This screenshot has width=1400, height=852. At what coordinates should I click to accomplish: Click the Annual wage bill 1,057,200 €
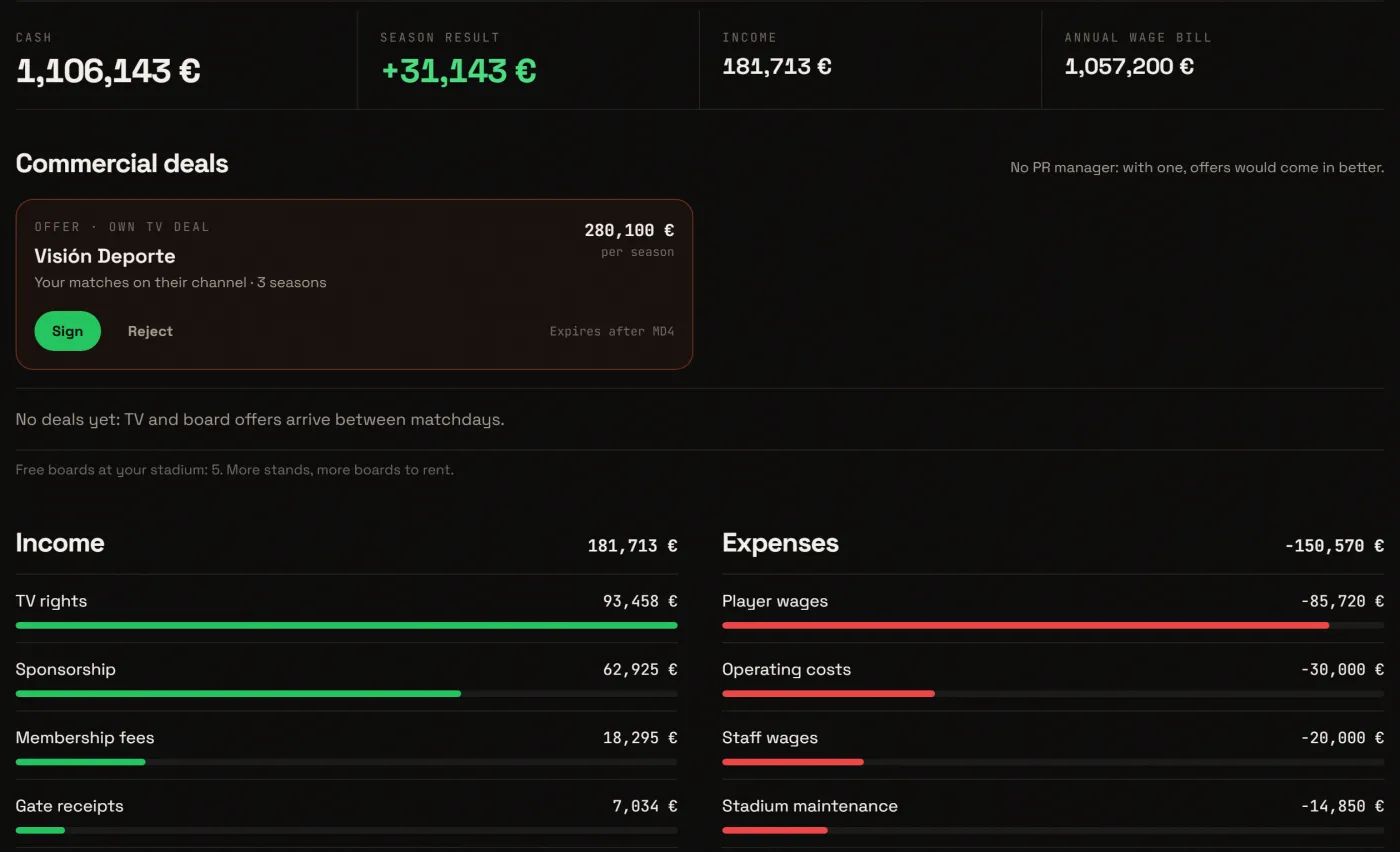pyautogui.click(x=1129, y=66)
